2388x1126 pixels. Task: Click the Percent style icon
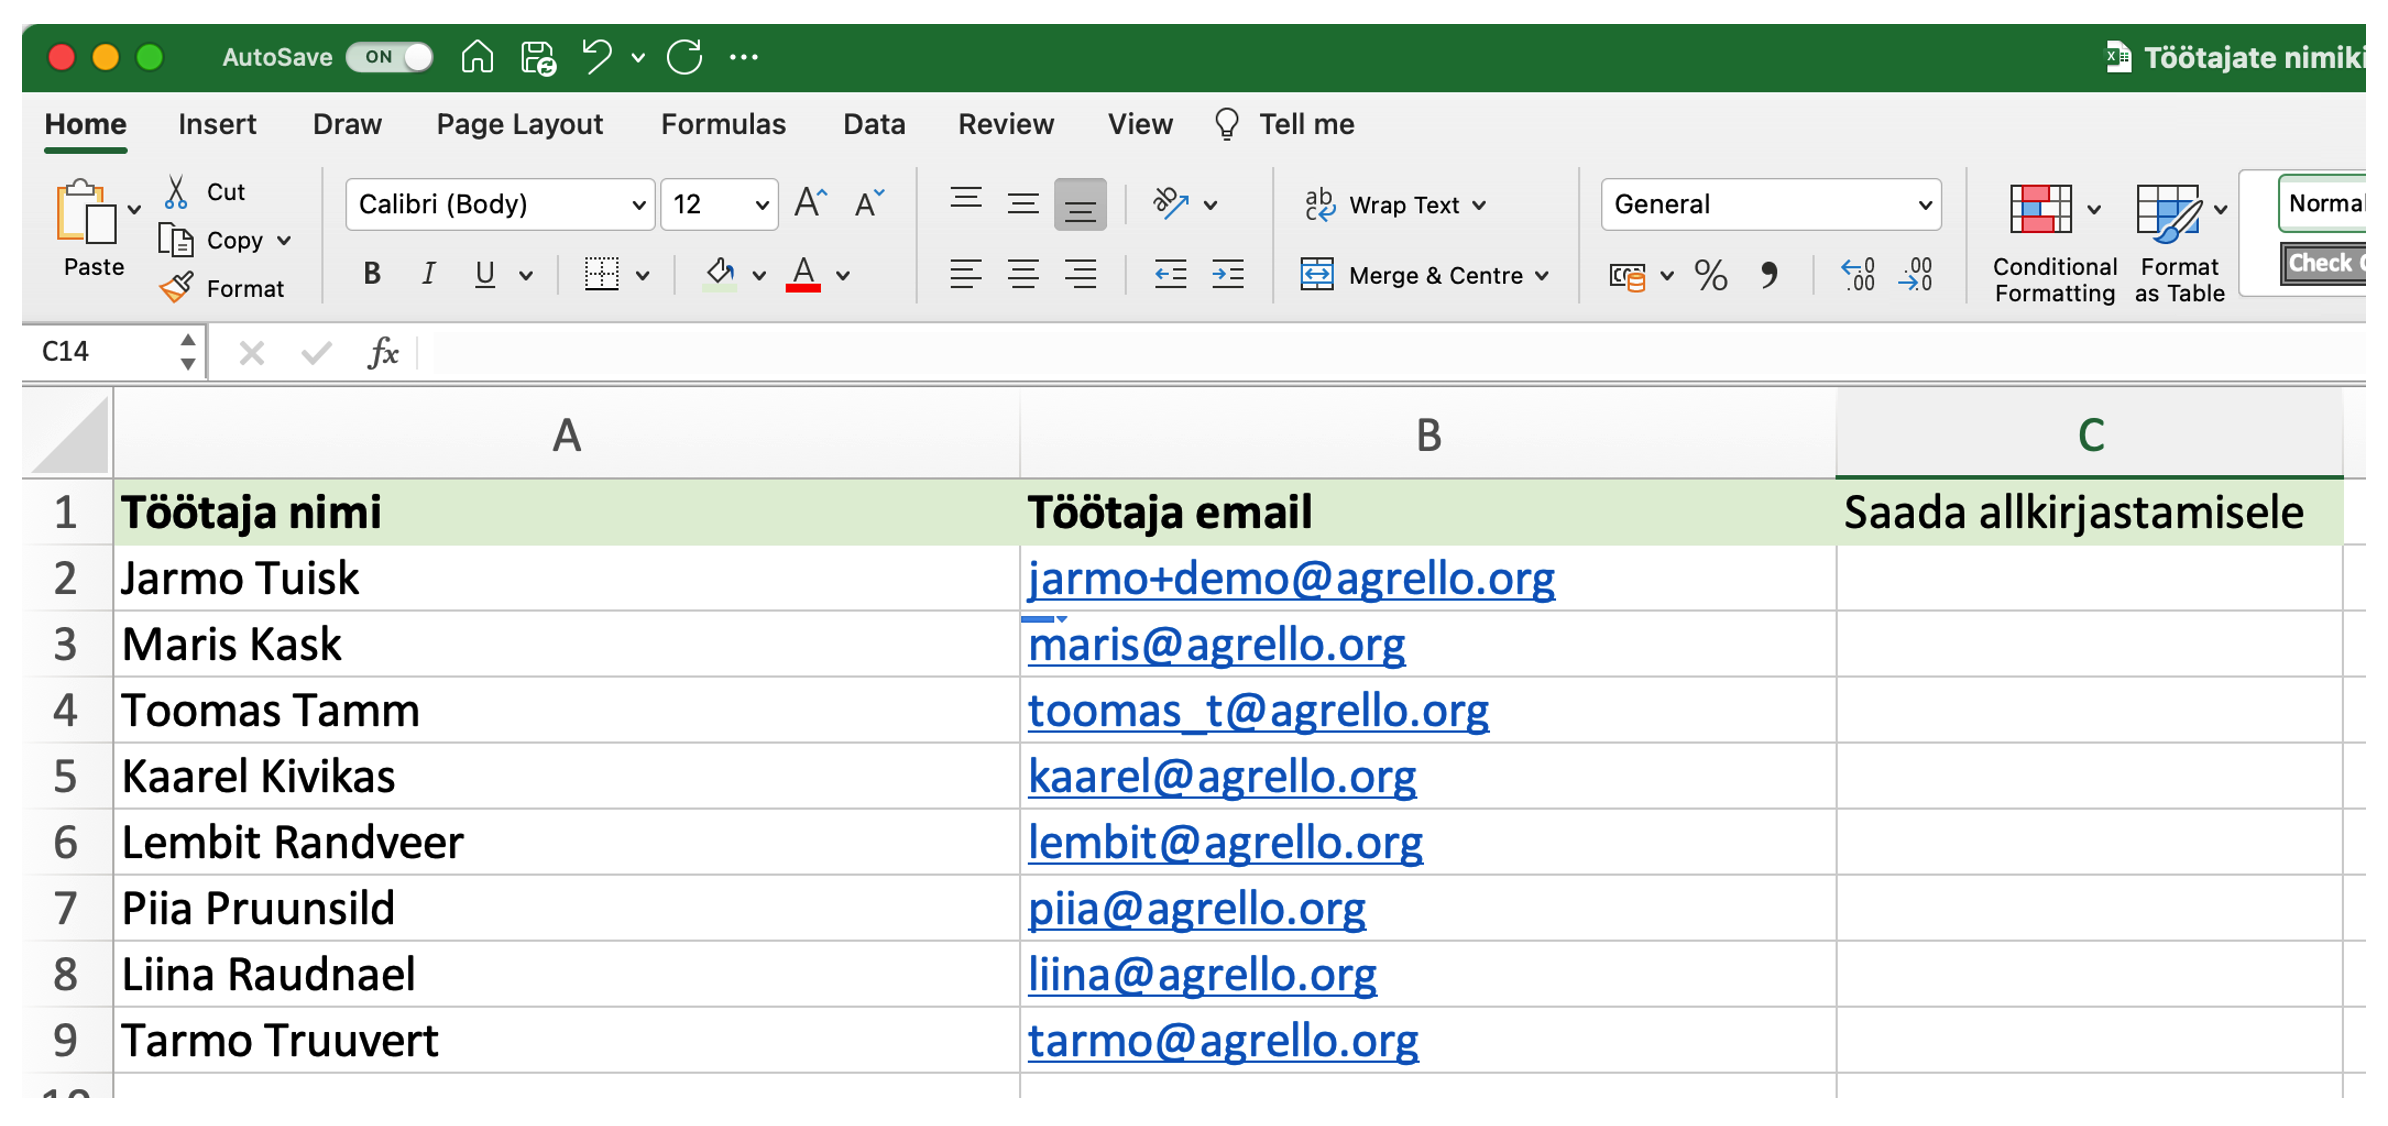[1711, 275]
